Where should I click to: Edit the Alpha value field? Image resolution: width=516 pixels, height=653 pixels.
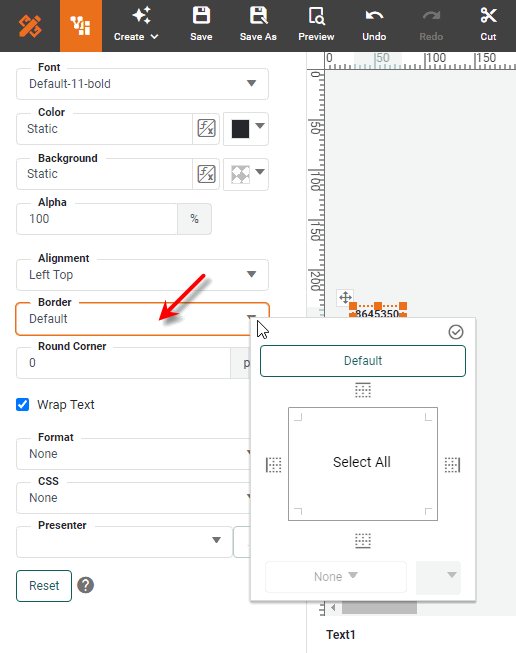[x=97, y=219]
